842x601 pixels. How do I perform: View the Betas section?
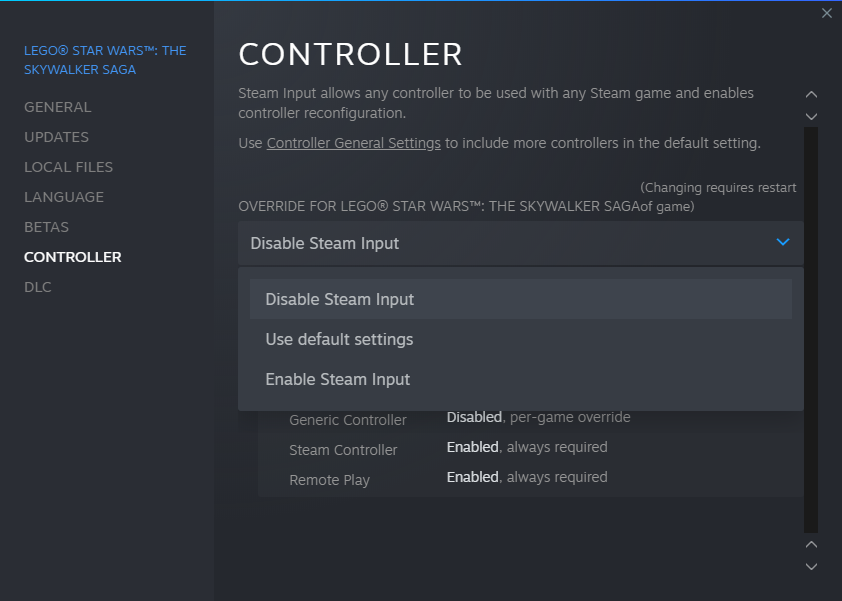click(46, 227)
